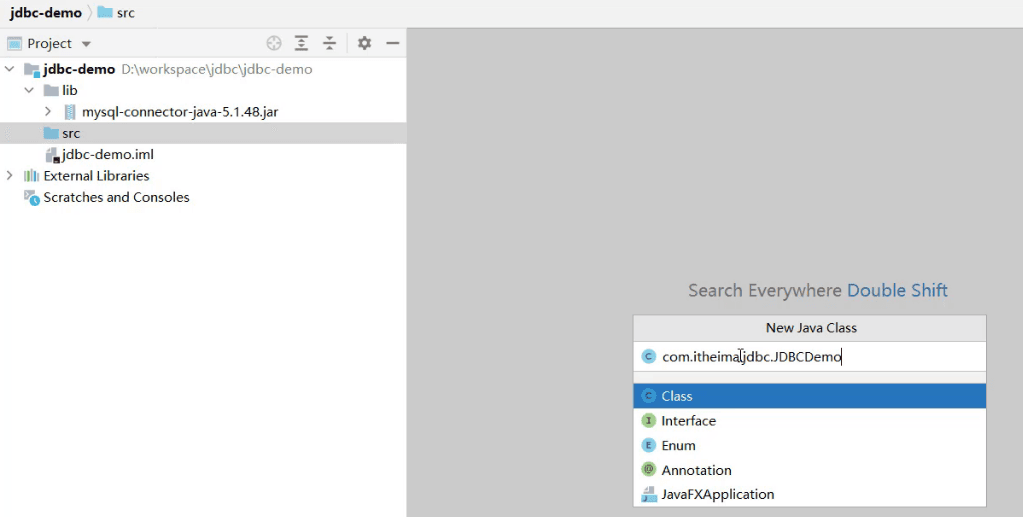Open the Project view dropdown
The width and height of the screenshot is (1023, 517).
point(86,44)
